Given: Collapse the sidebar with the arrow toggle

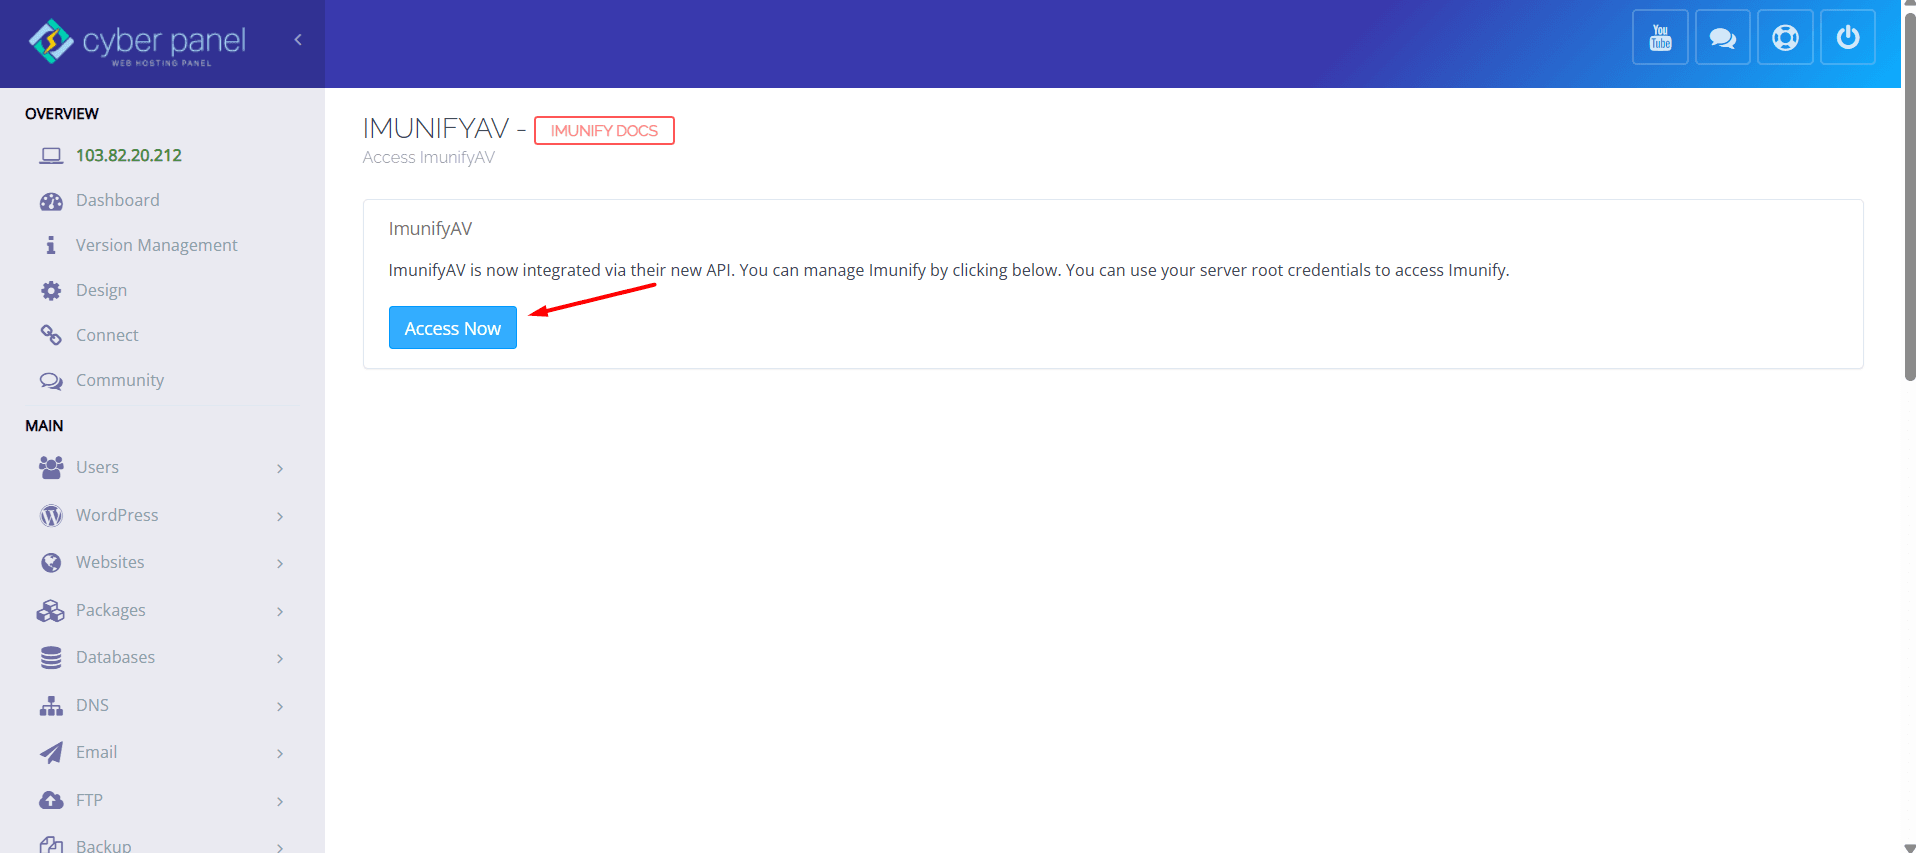Looking at the screenshot, I should (x=298, y=40).
